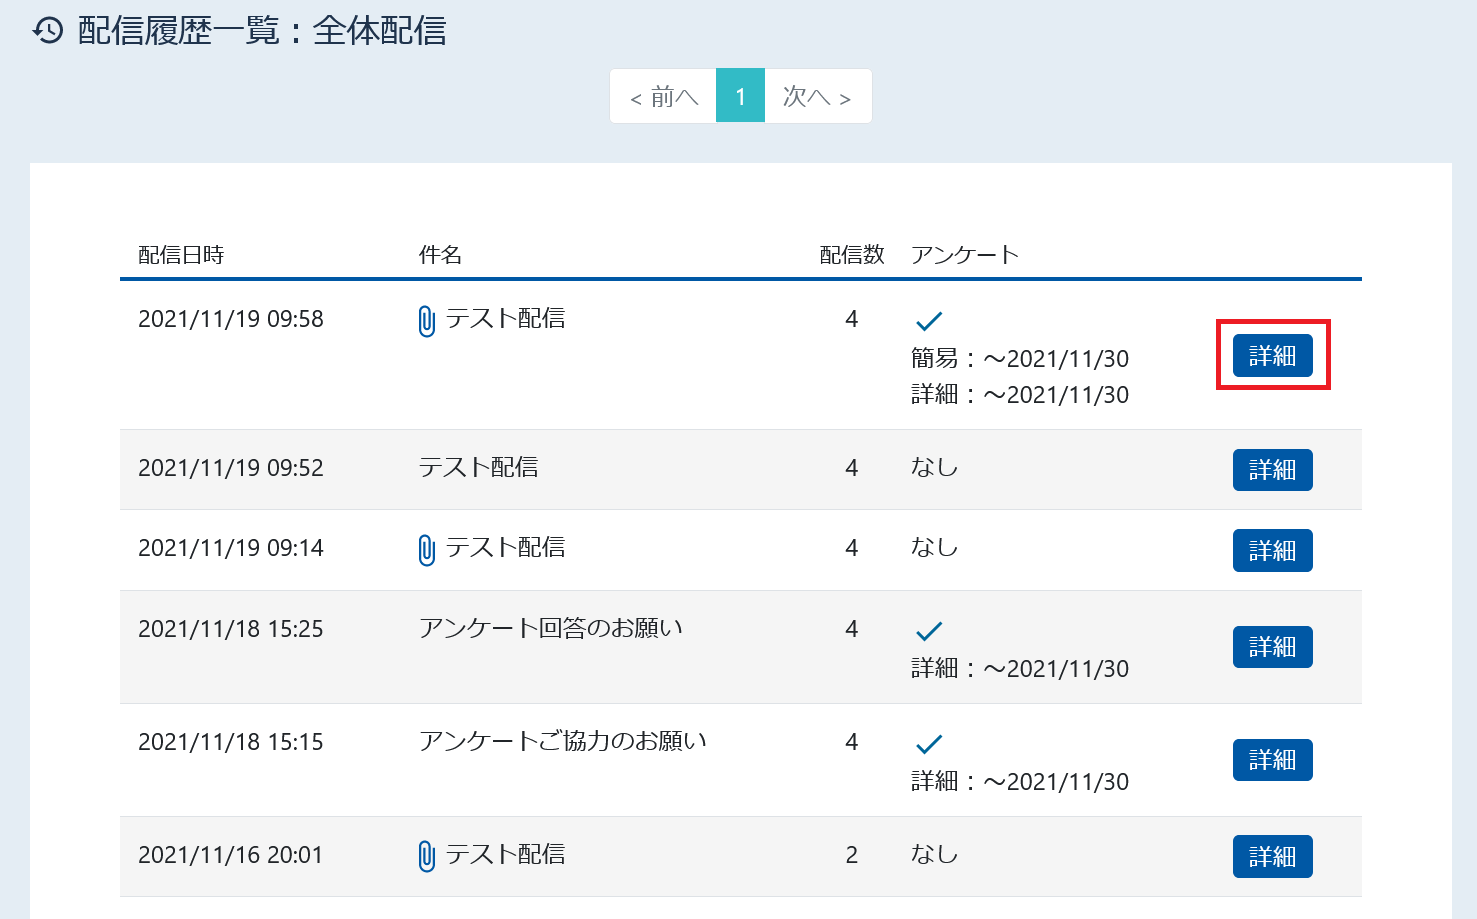
Task: Go to the next page with 次へ
Action: 818,96
